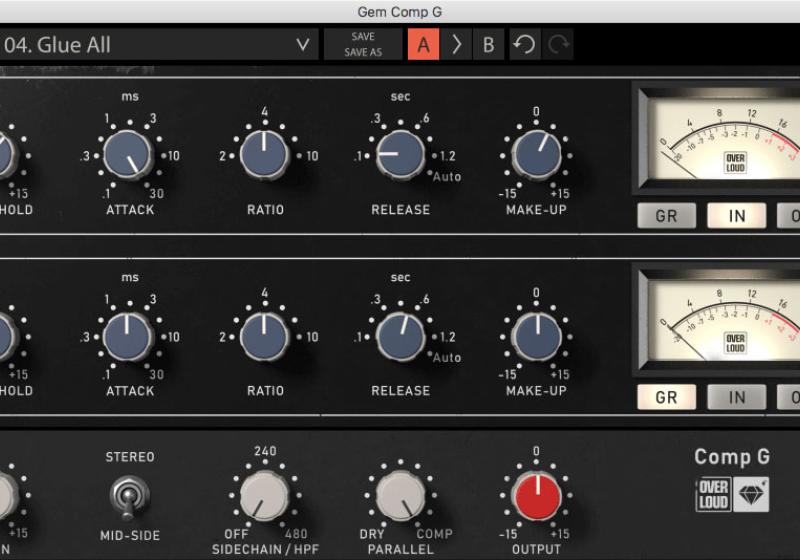Flip the Stereo / Mid-Side toggle switch
Screen dimensions: 800x560
(130, 495)
